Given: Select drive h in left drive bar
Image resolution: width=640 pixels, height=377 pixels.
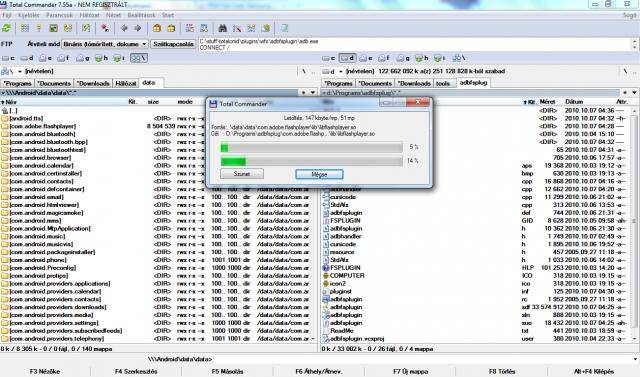Looking at the screenshot, I should 101,58.
